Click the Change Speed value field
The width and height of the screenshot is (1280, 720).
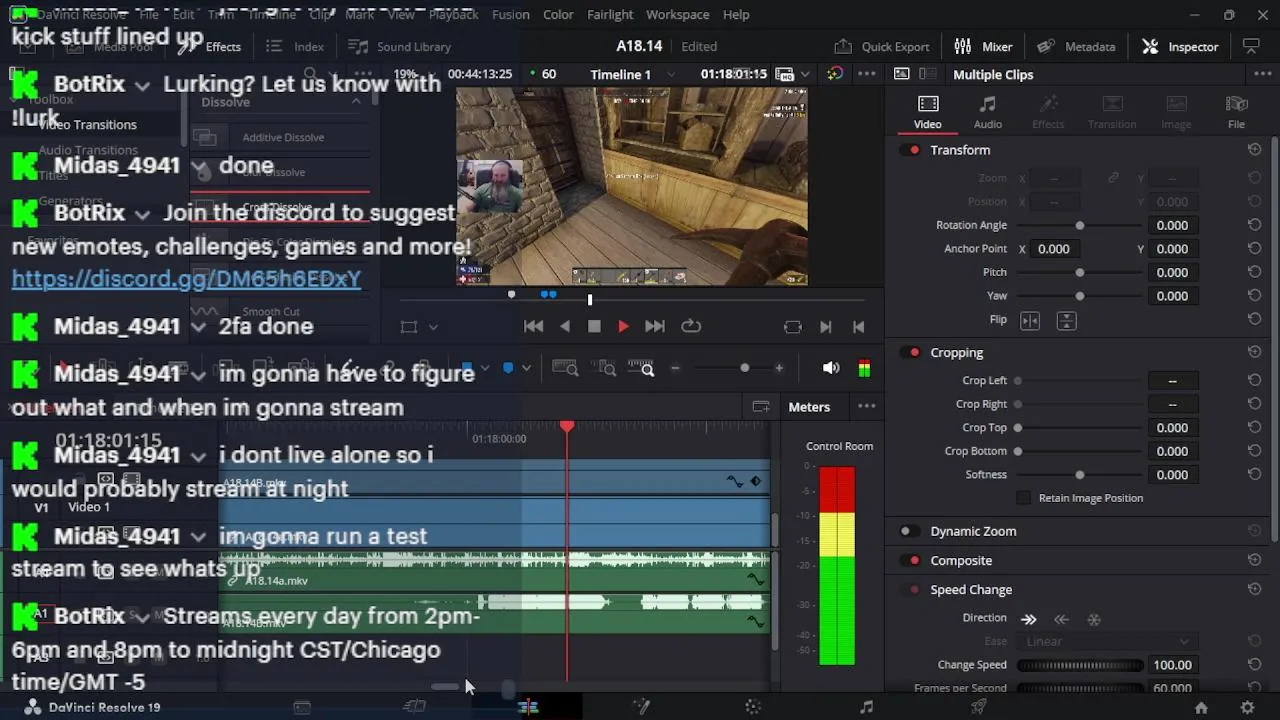1172,665
